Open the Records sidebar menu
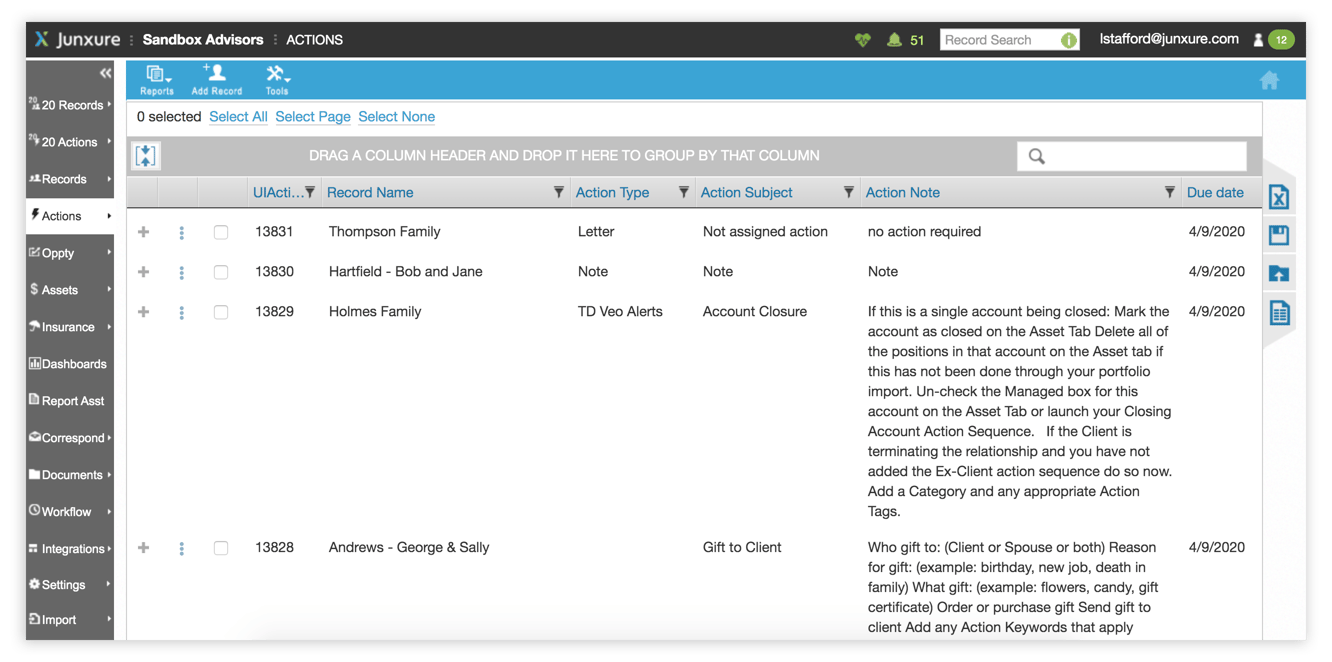The width and height of the screenshot is (1332, 662). click(x=70, y=179)
